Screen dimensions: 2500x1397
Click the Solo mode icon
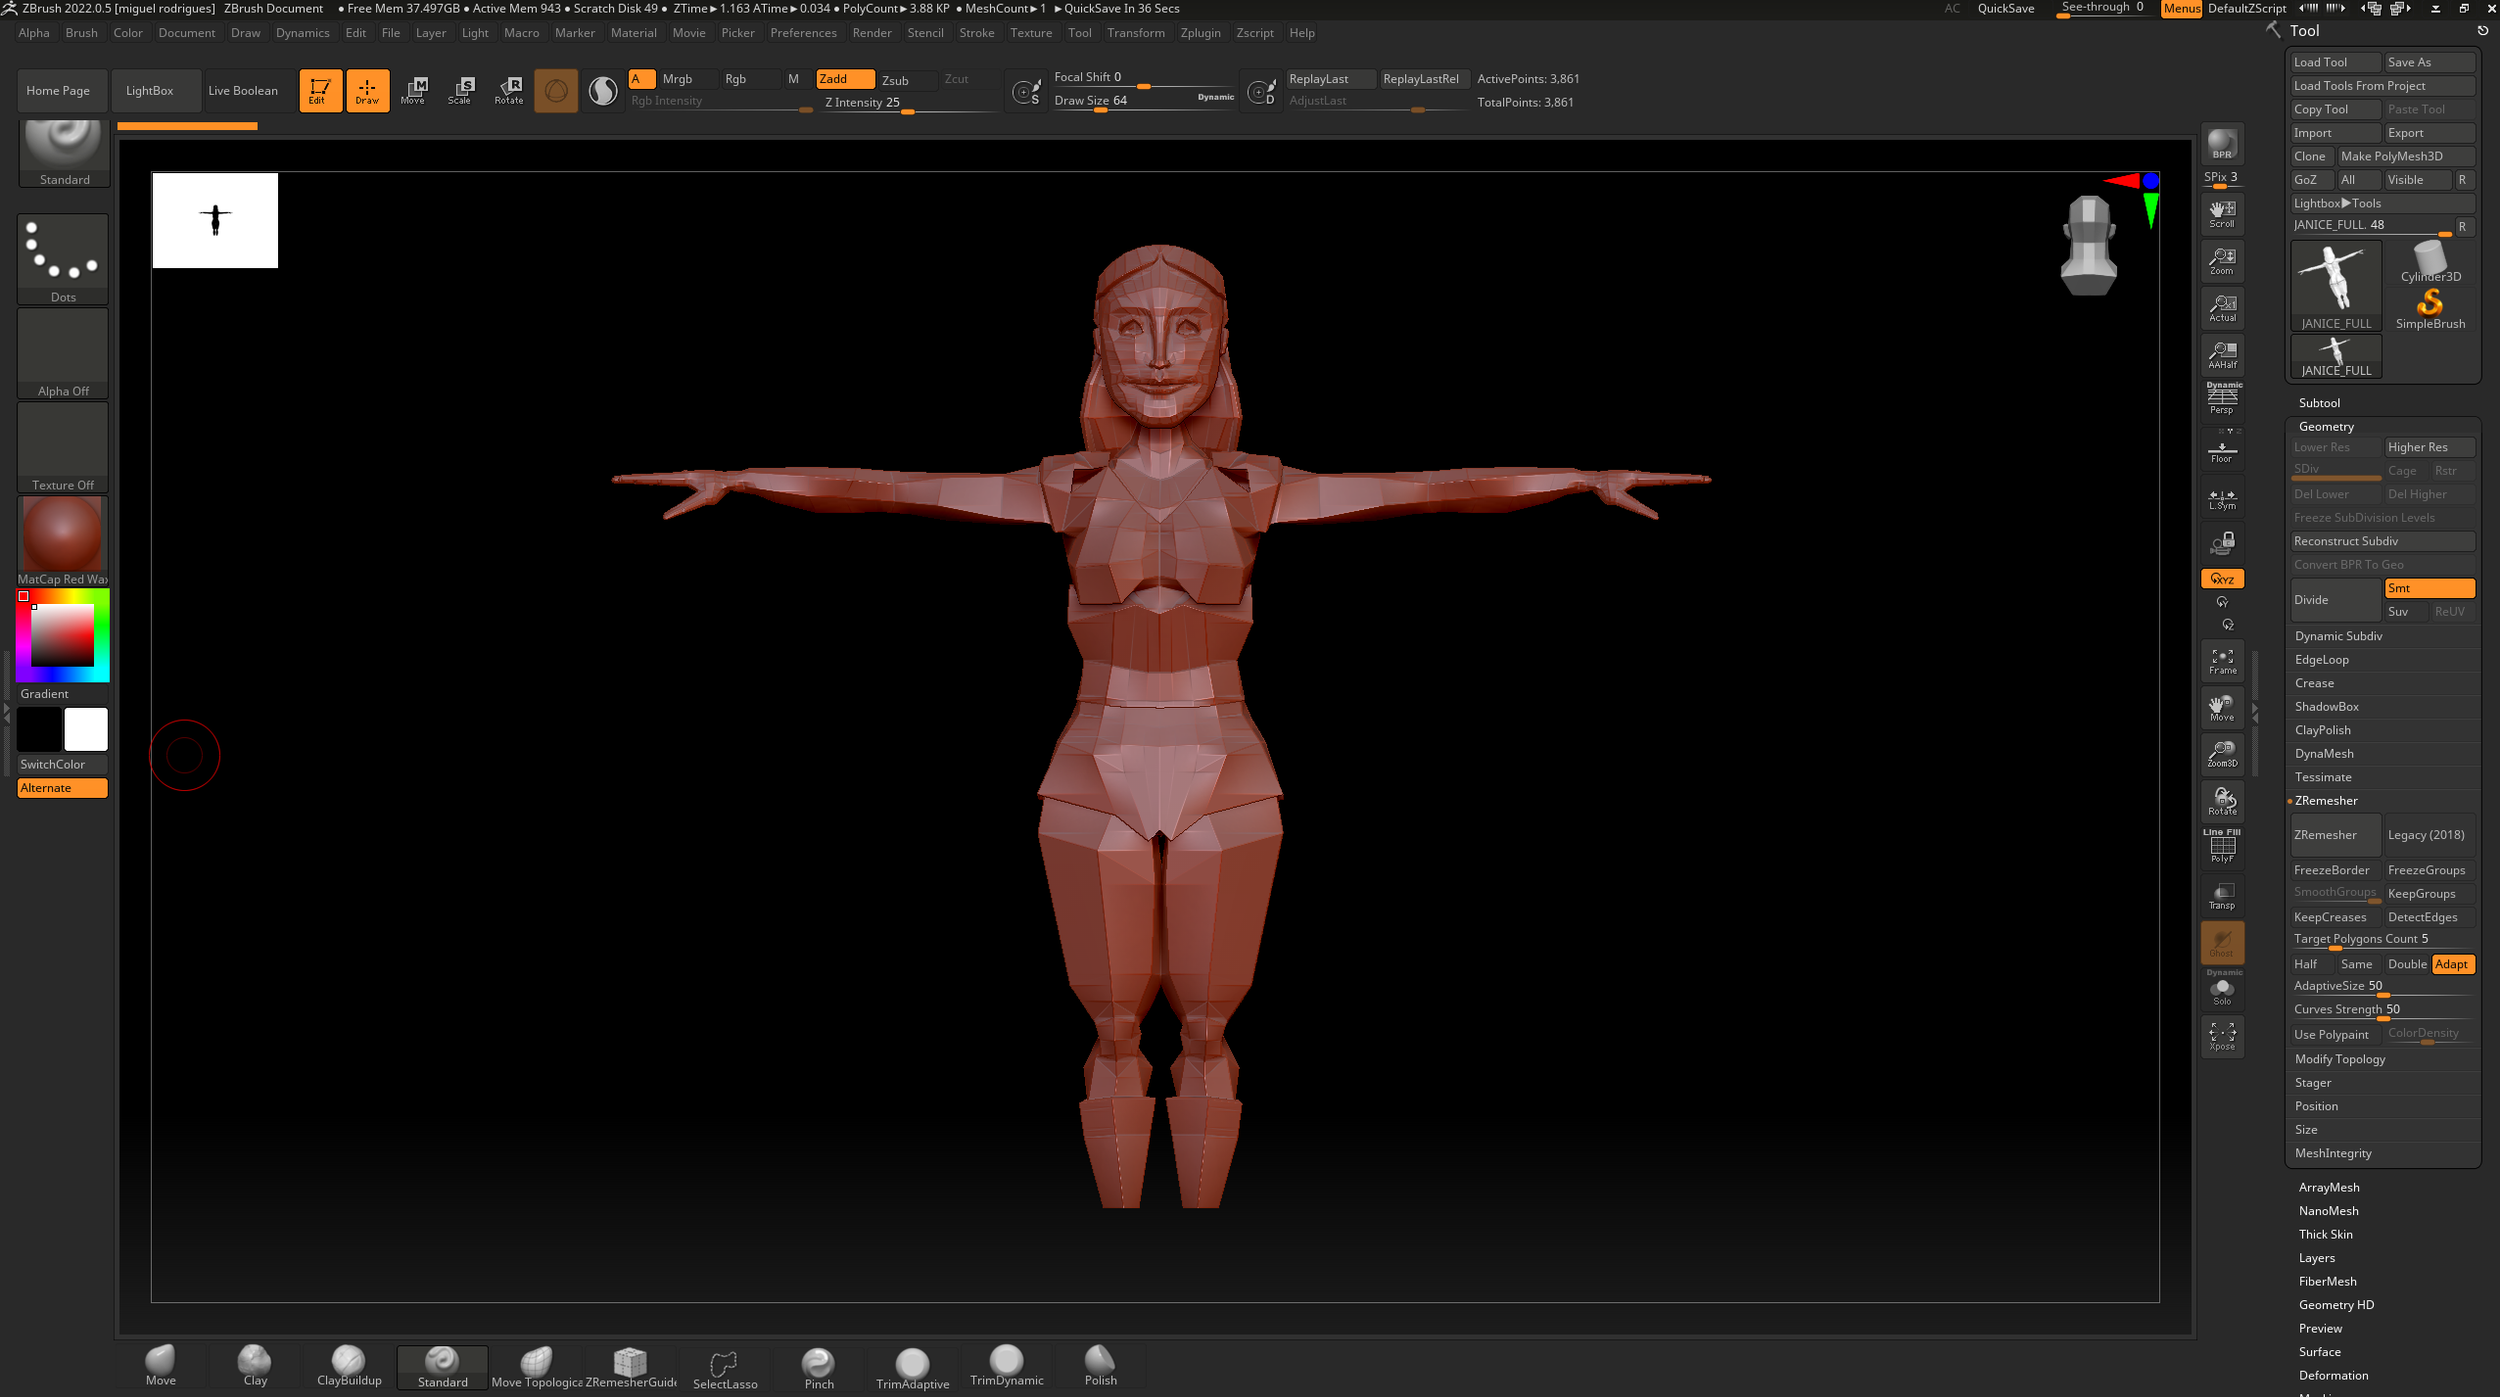[x=2222, y=990]
